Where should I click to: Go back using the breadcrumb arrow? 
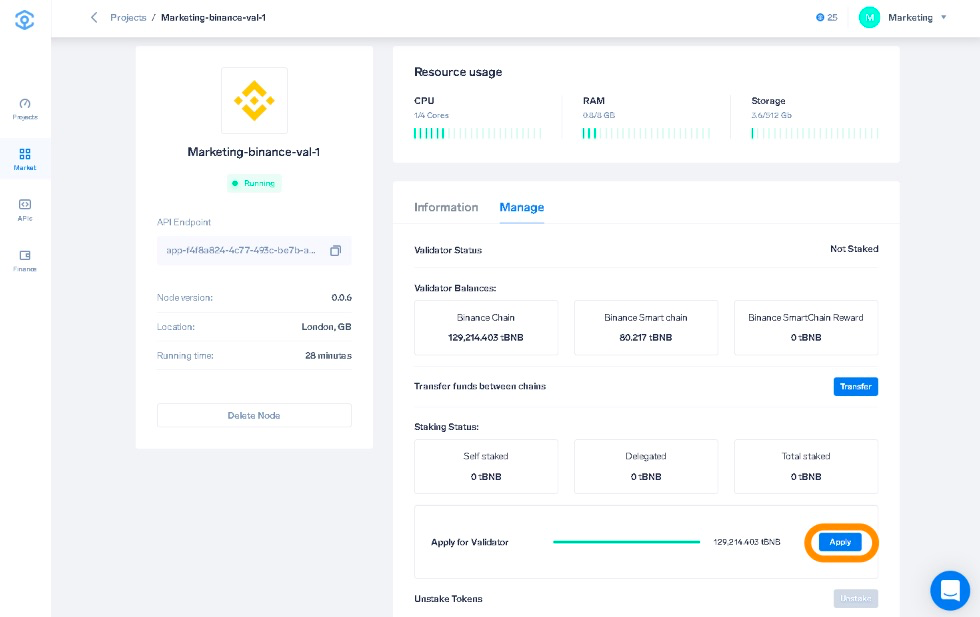(x=94, y=18)
